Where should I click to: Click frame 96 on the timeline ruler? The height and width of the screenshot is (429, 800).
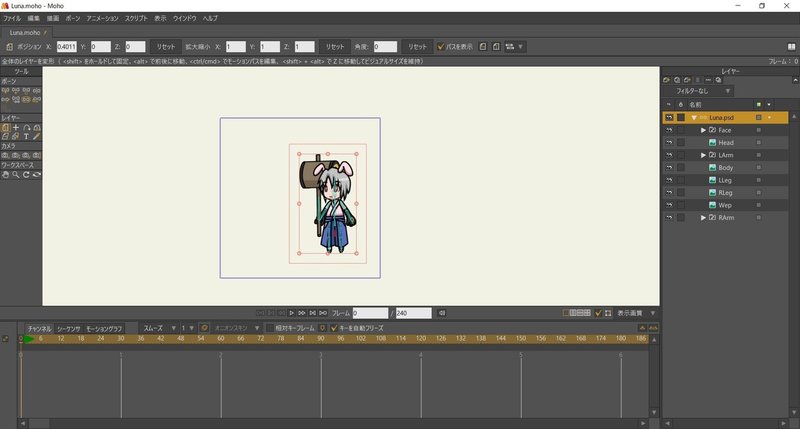pos(340,339)
